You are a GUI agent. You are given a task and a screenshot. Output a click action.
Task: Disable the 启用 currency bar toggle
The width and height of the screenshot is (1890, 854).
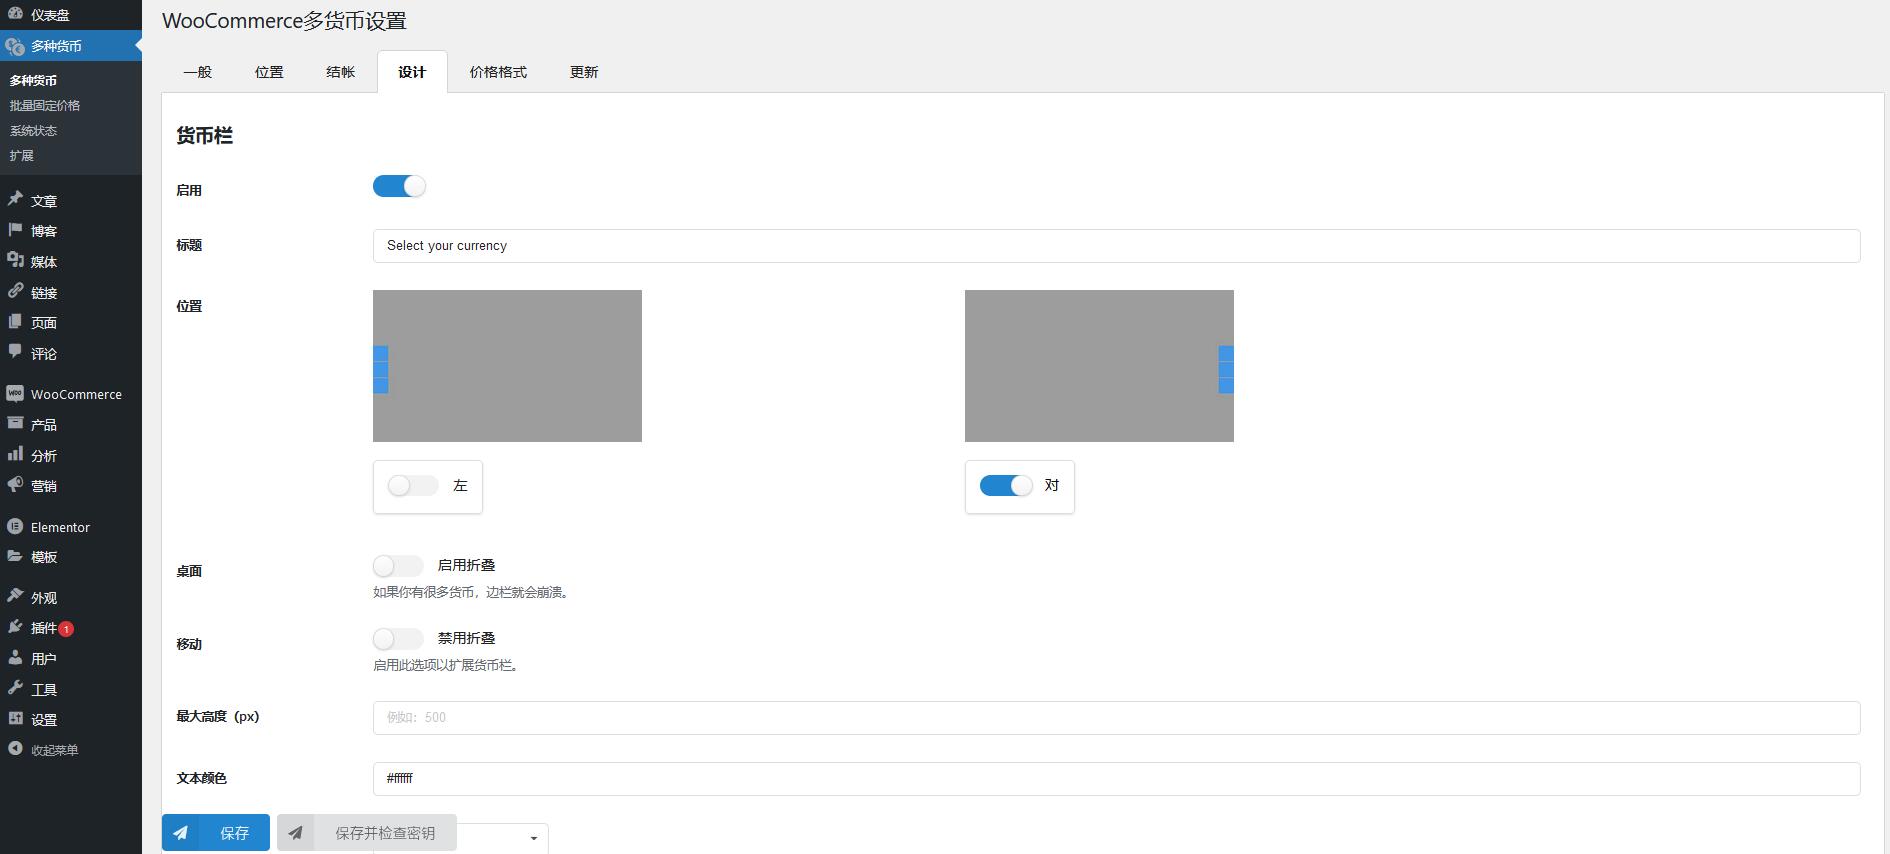coord(399,187)
